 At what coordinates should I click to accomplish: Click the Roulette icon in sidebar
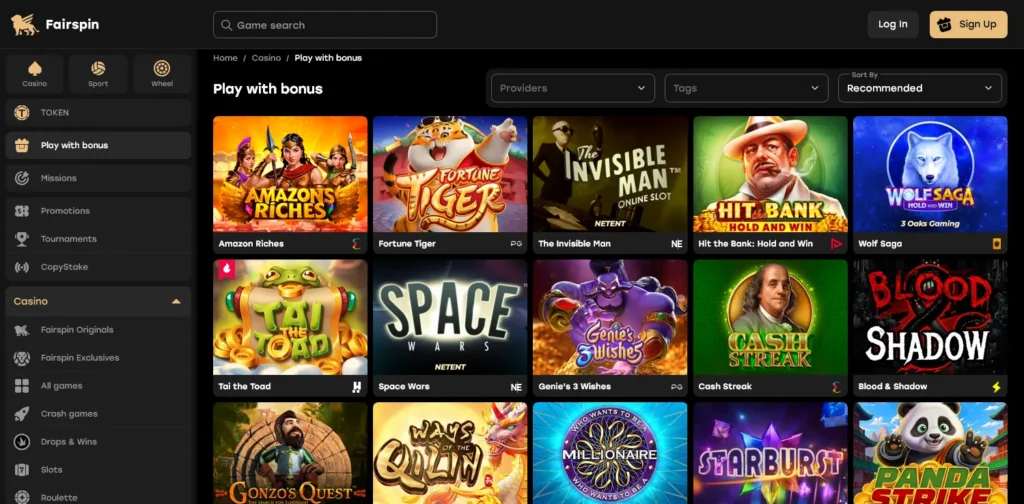coord(22,497)
